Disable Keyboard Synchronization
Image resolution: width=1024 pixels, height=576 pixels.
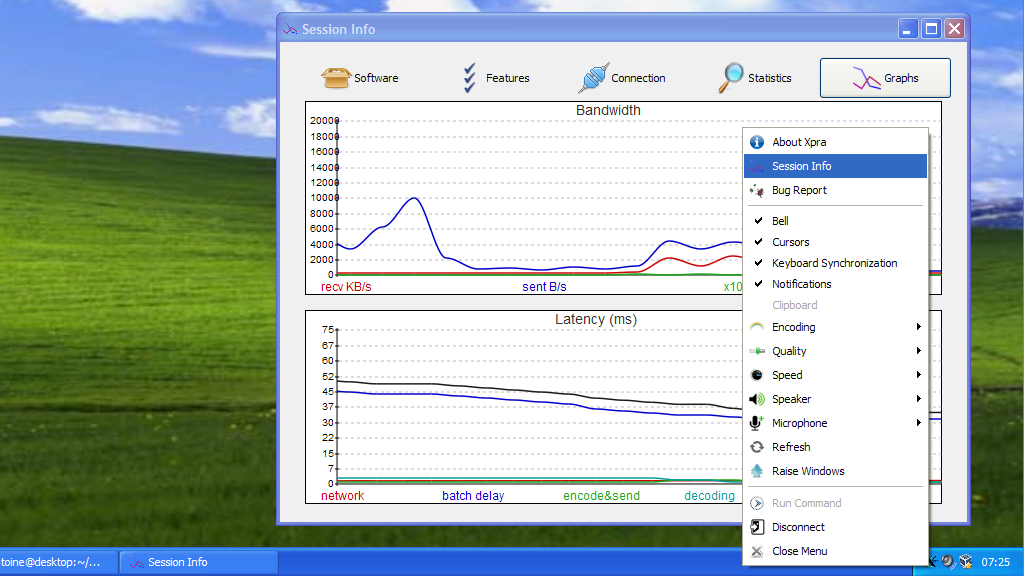[834, 263]
